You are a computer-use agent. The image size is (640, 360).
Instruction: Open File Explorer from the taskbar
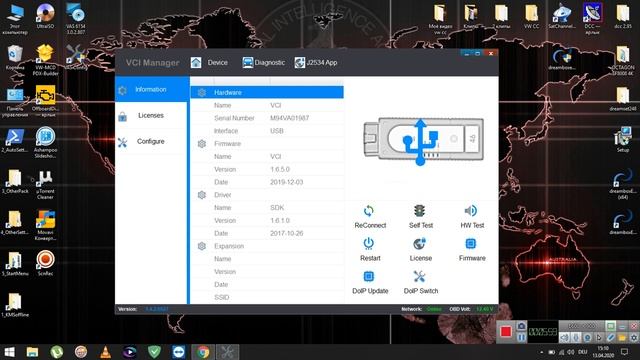coord(32,352)
